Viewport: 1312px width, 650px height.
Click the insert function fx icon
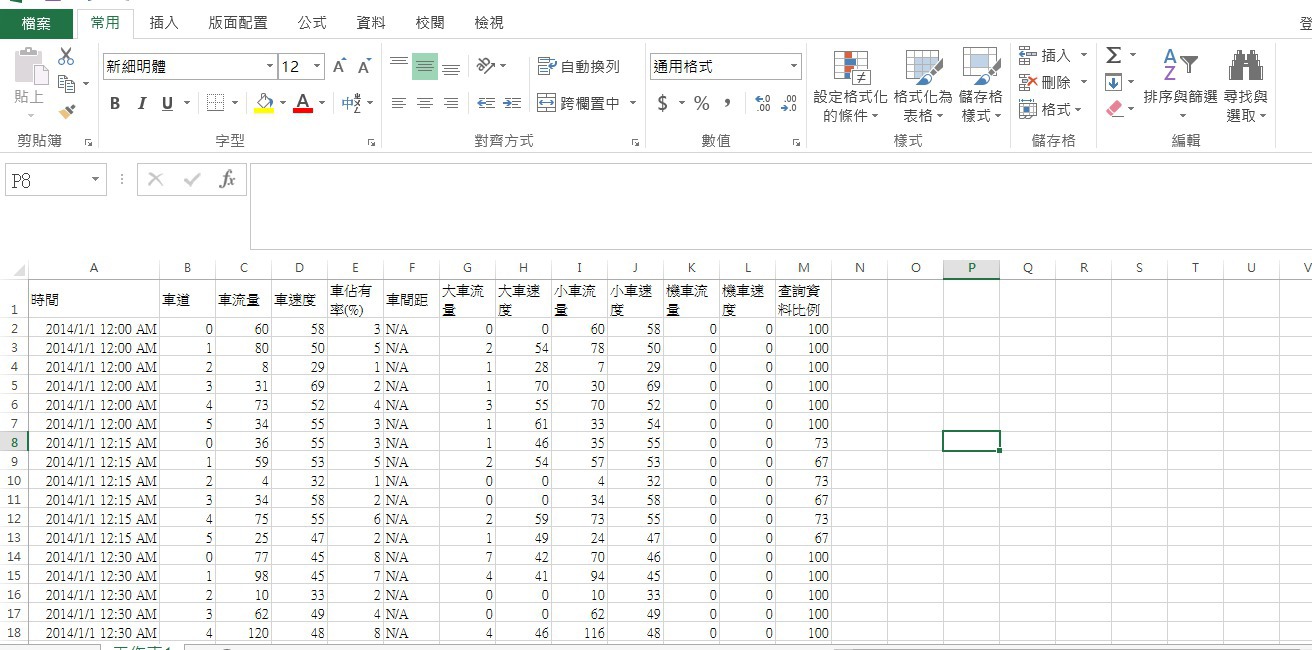click(227, 179)
